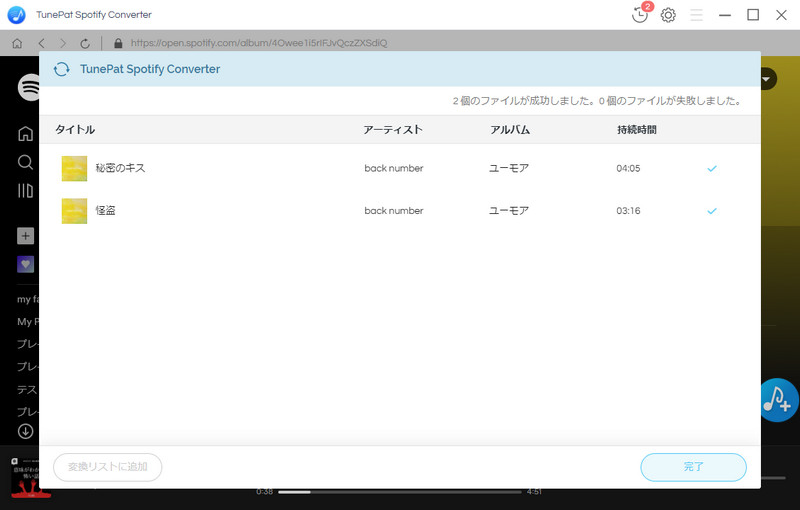Open the conversion history clock icon

pyautogui.click(x=639, y=15)
